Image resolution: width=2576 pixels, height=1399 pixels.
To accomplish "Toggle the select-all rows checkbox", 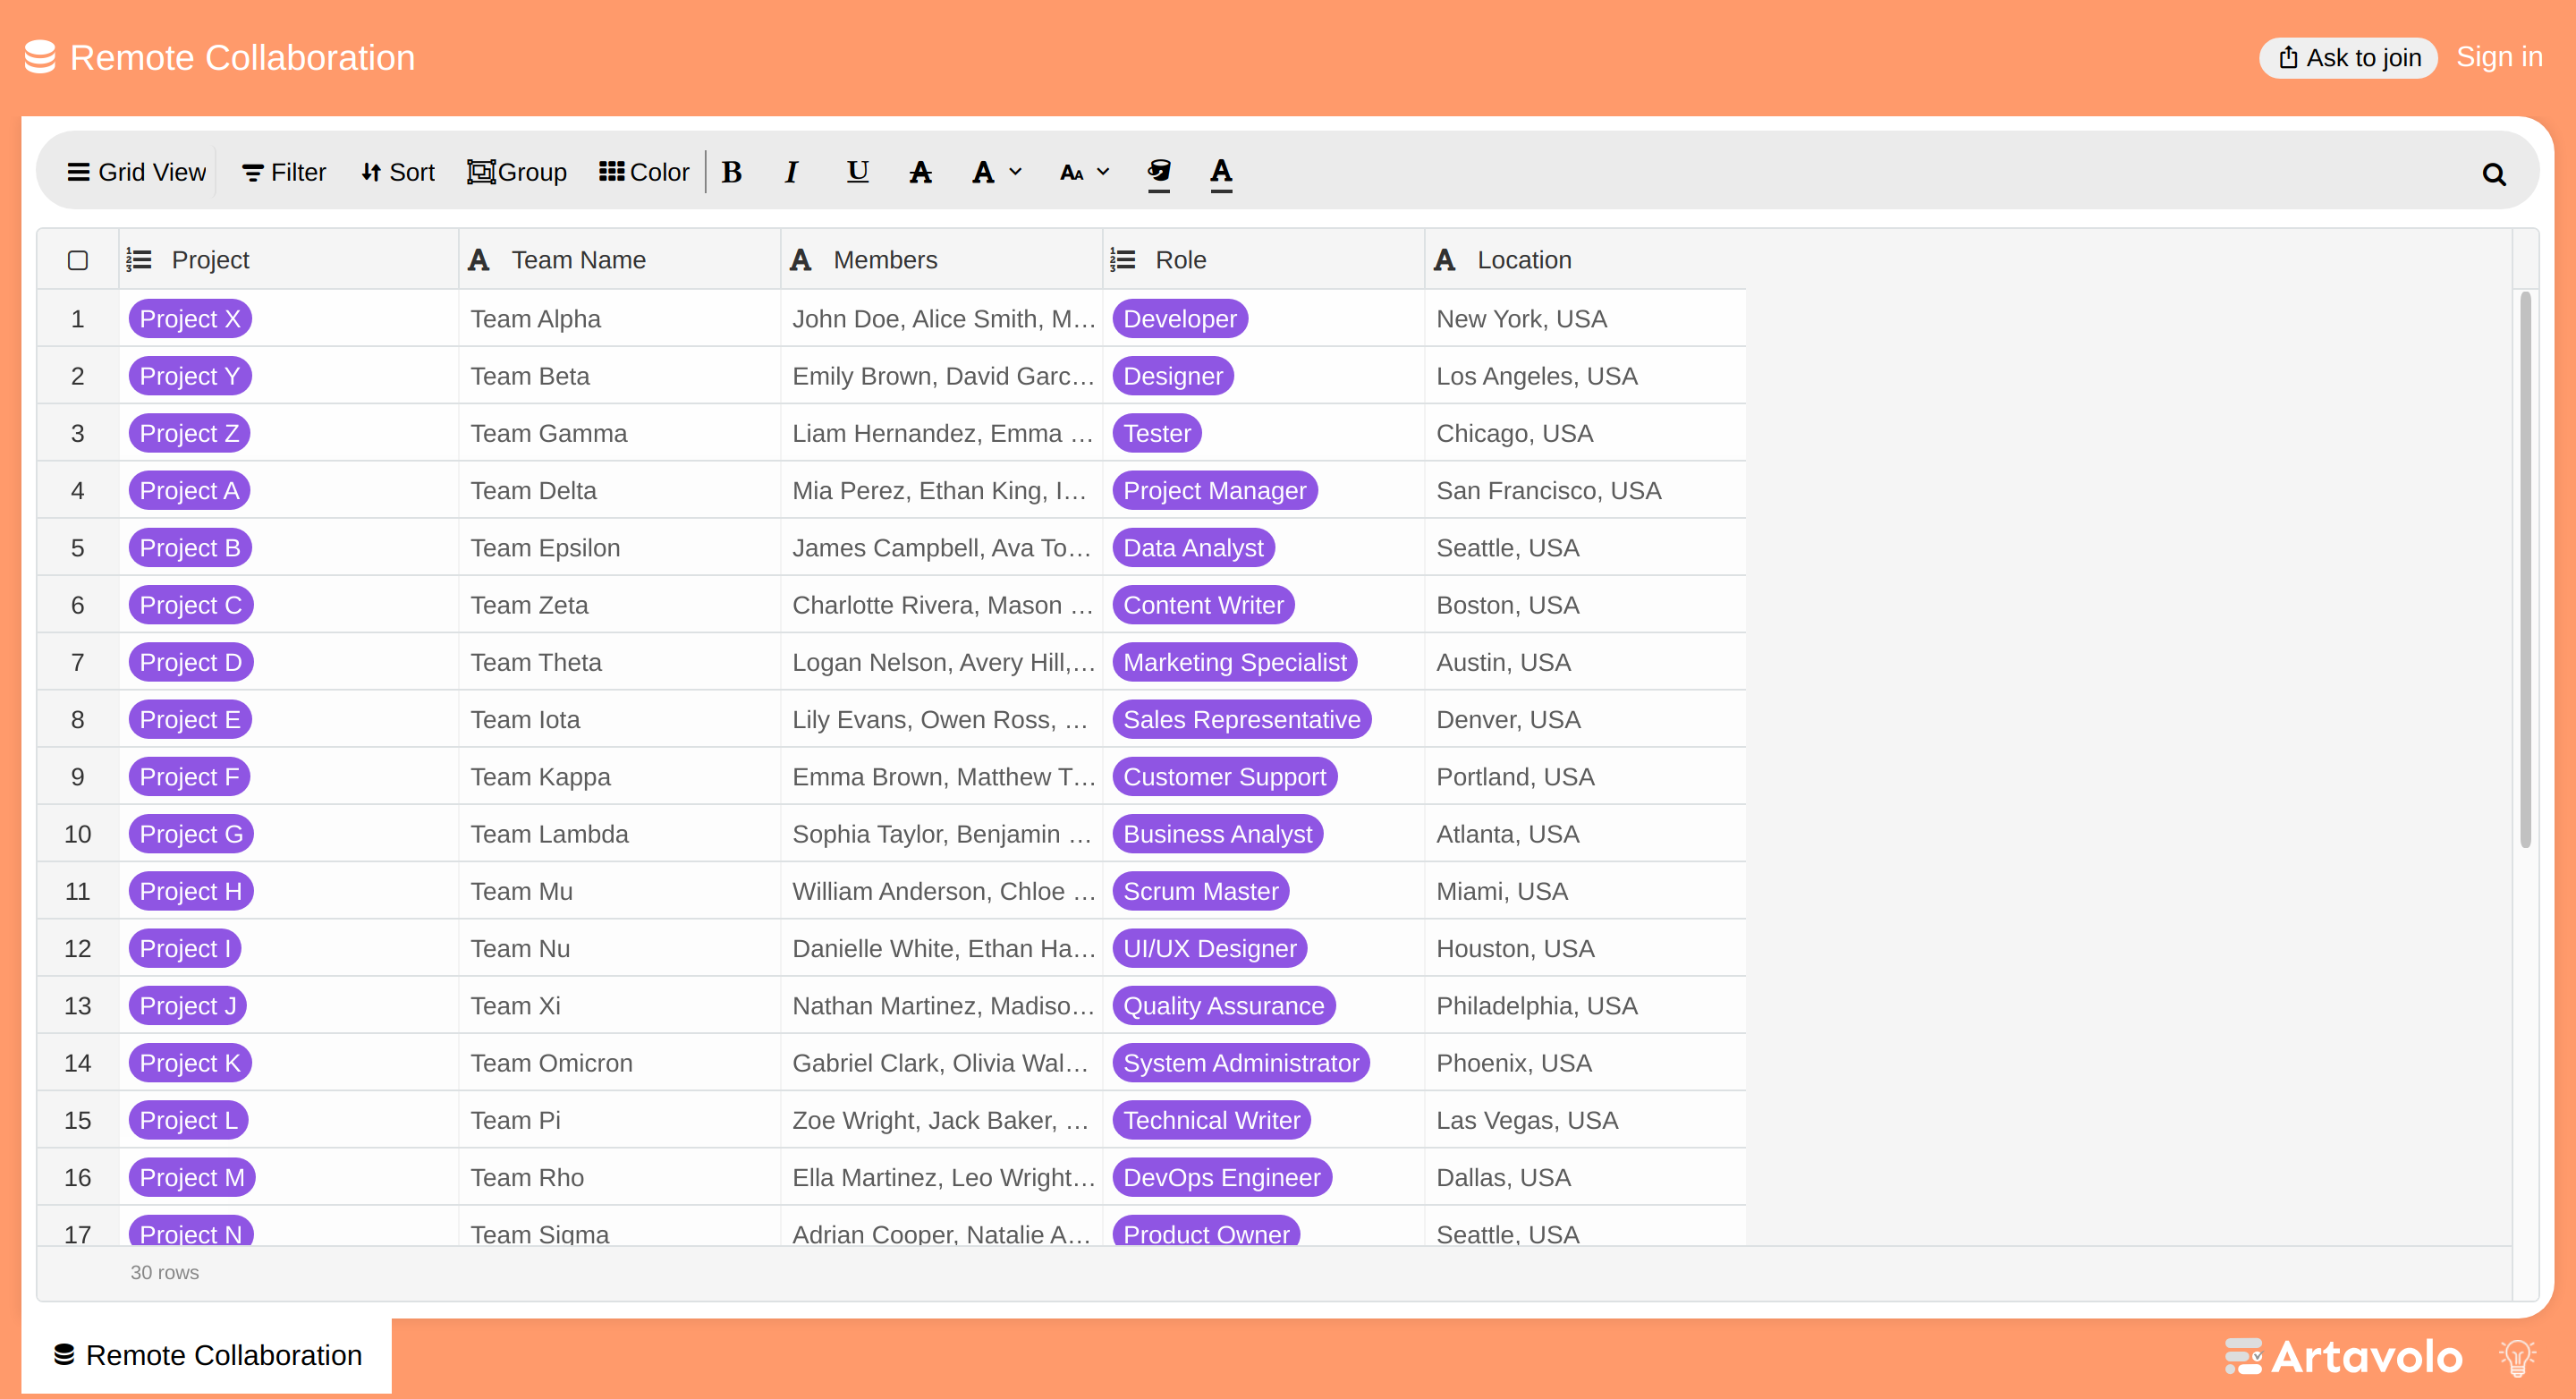I will pyautogui.click(x=78, y=260).
